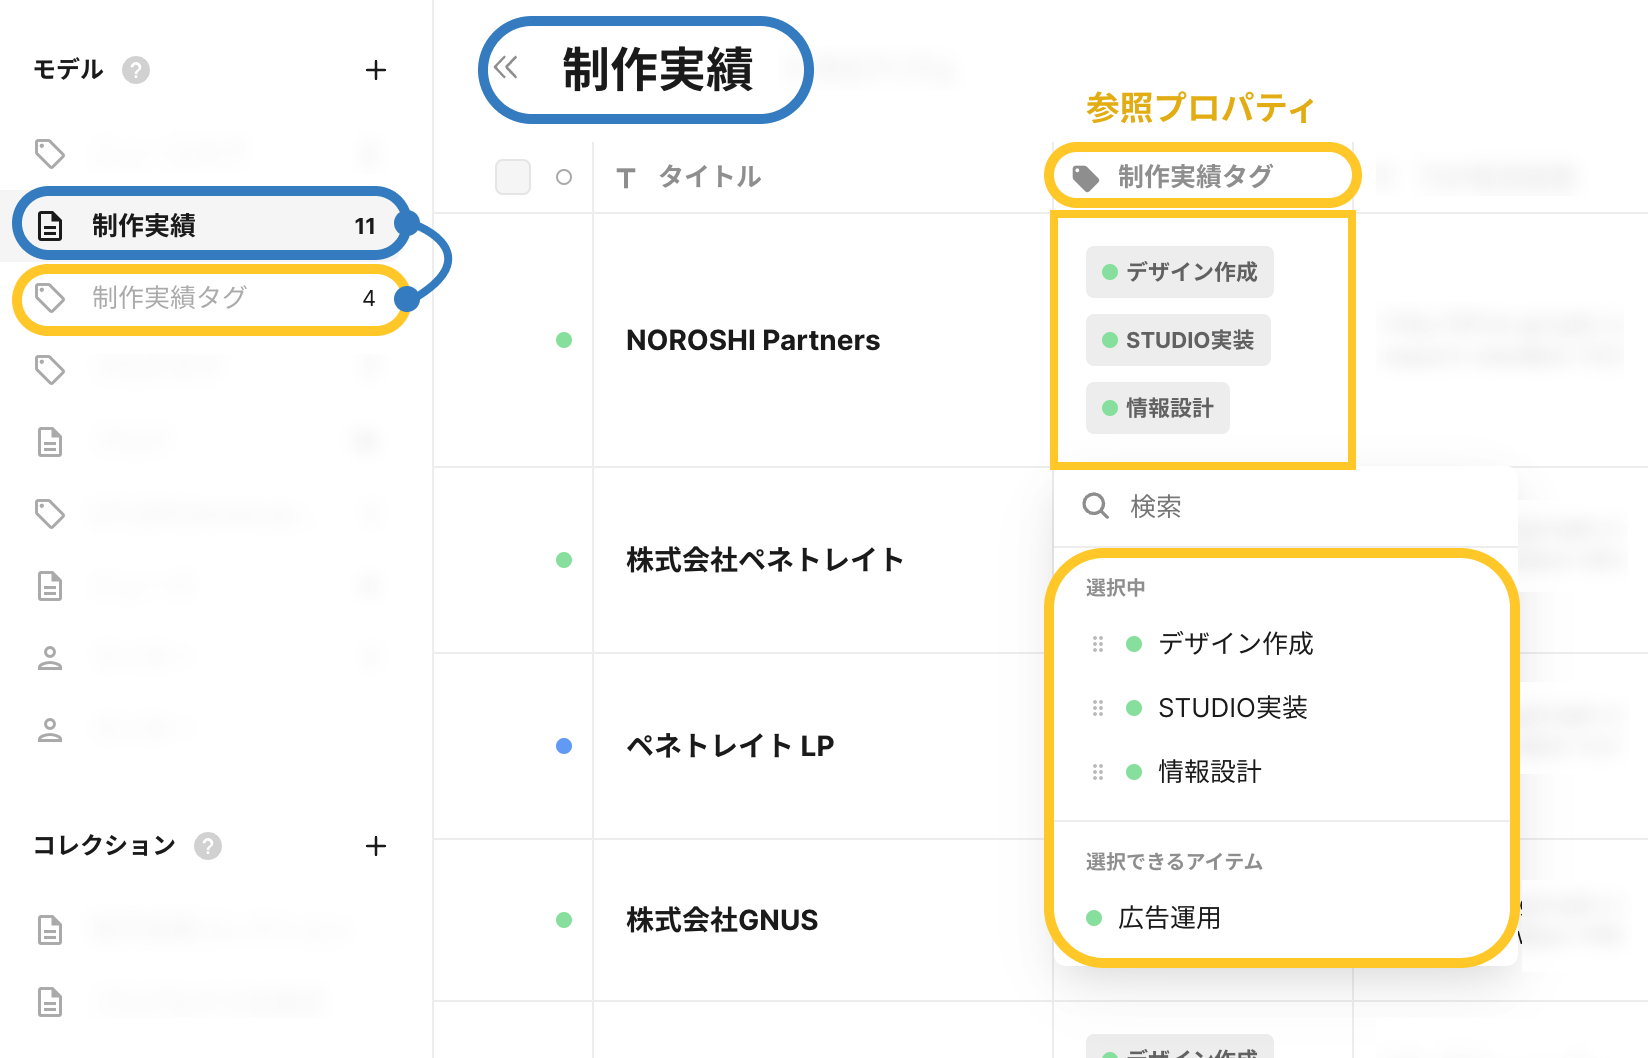Click the T text-type icon in the タイトル header
Viewport: 1648px width, 1058px height.
click(626, 176)
